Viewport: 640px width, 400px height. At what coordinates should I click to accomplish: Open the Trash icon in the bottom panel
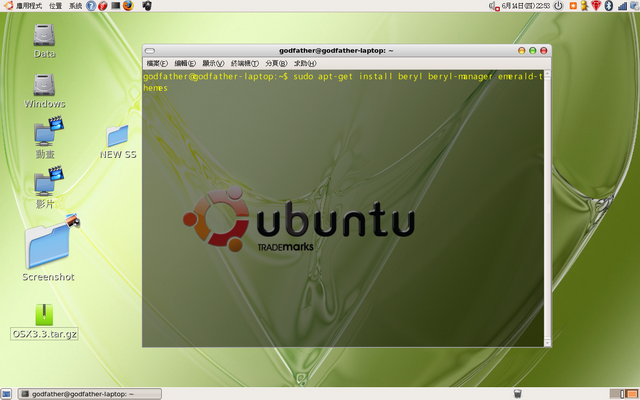tap(517, 394)
